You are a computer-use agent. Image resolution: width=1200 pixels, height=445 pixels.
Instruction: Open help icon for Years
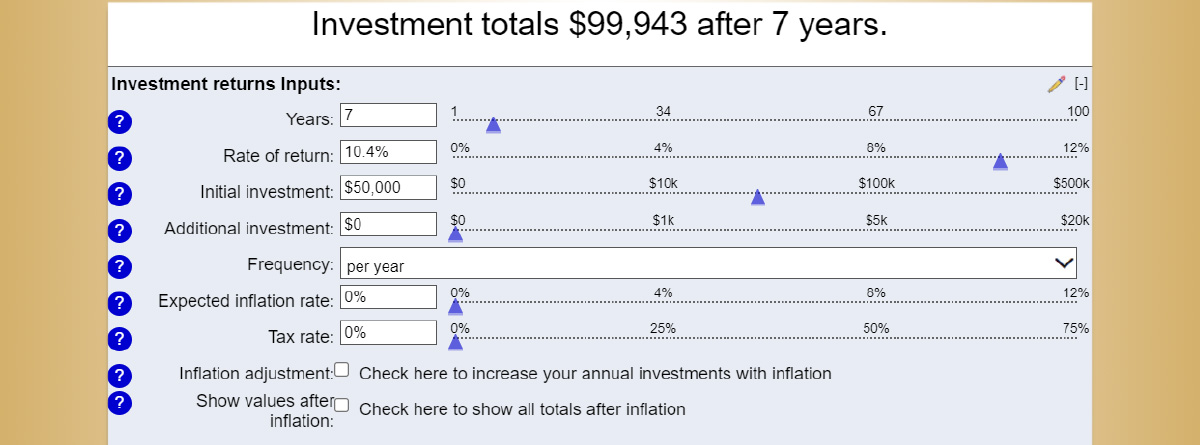click(119, 122)
